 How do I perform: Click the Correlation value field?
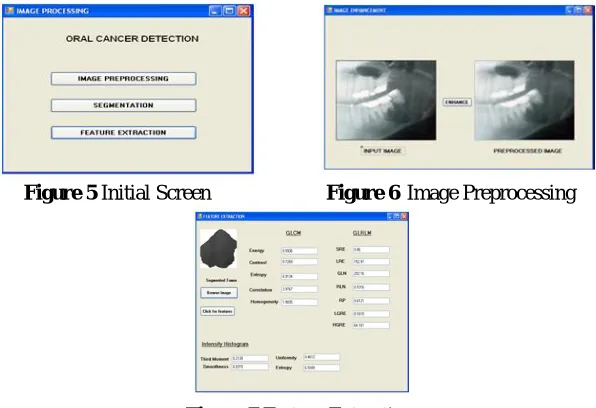[300, 289]
